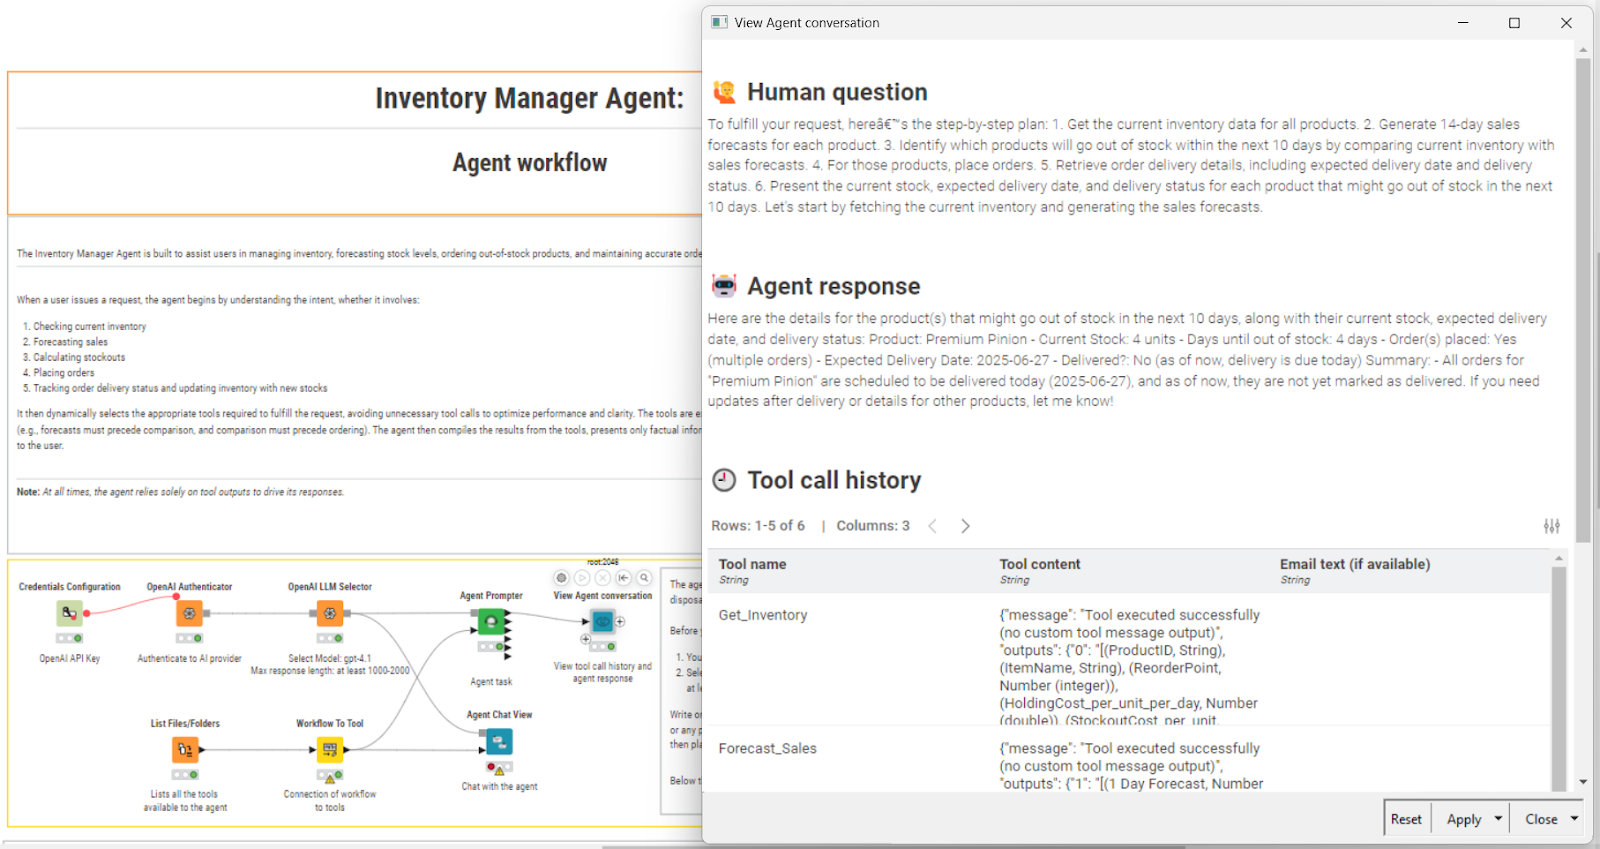
Task: Select the Agent Prompter node
Action: point(491,622)
